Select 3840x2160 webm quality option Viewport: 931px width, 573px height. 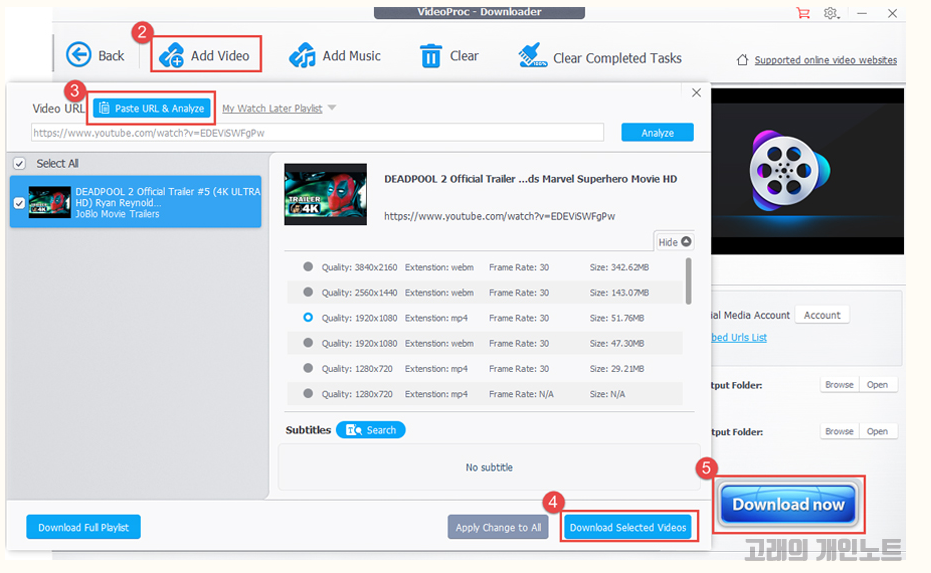click(x=308, y=267)
